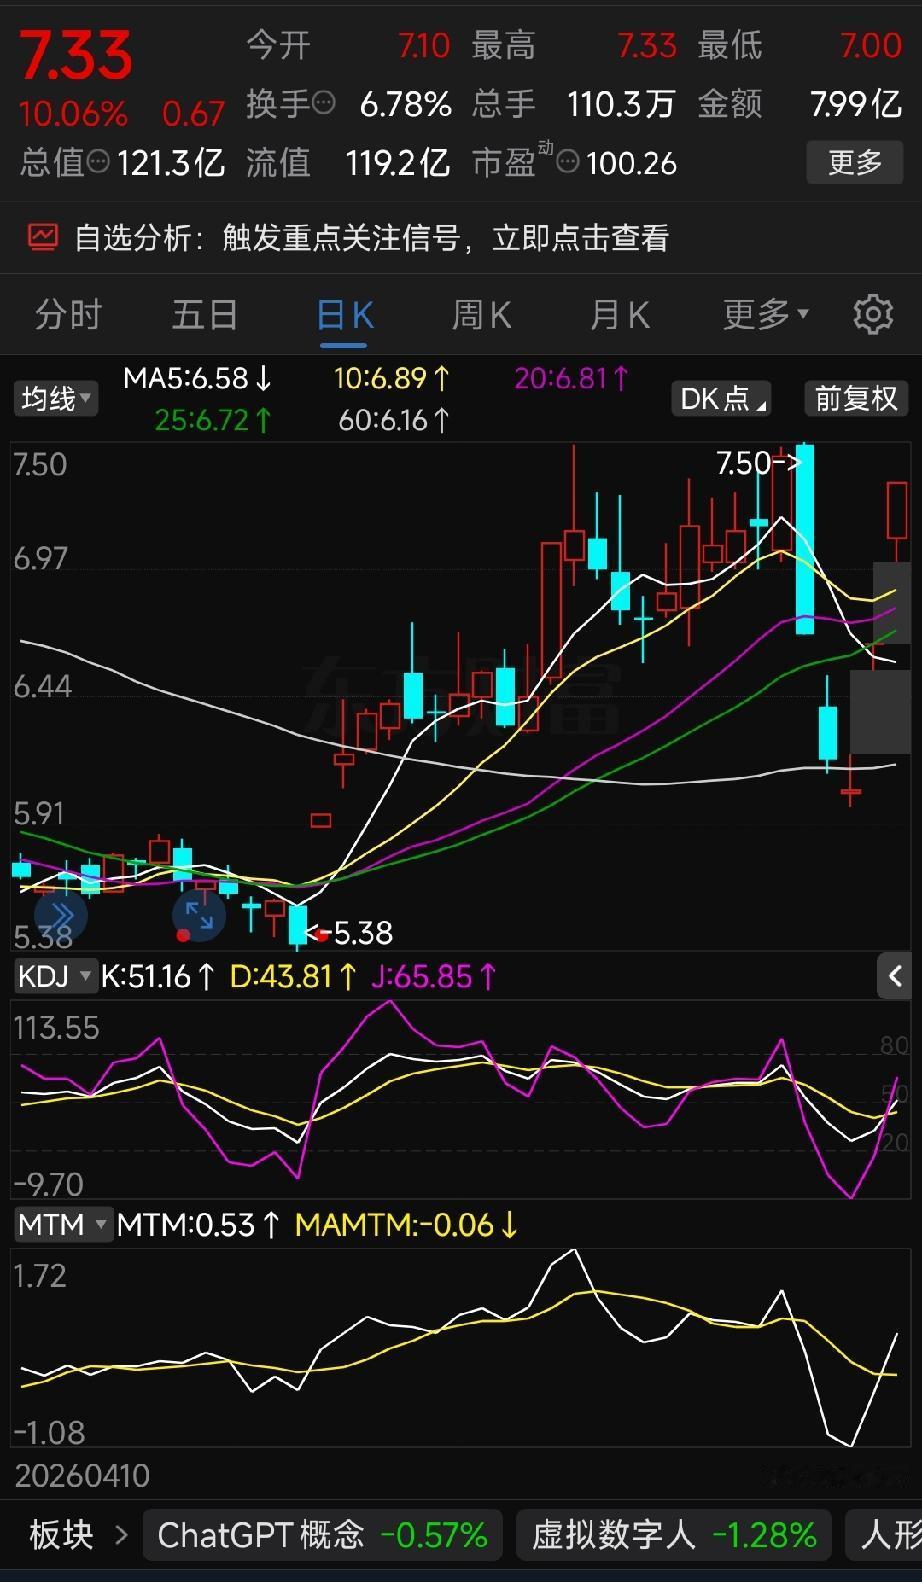Open the DK点 dropdown
Viewport: 922px width, 1582px height.
[x=722, y=399]
